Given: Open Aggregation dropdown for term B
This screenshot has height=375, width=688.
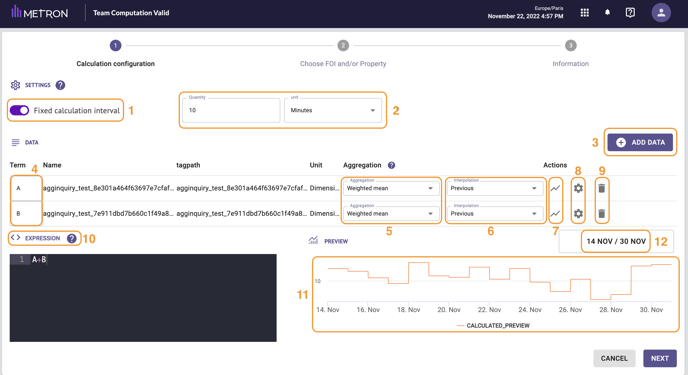Looking at the screenshot, I should coord(391,214).
